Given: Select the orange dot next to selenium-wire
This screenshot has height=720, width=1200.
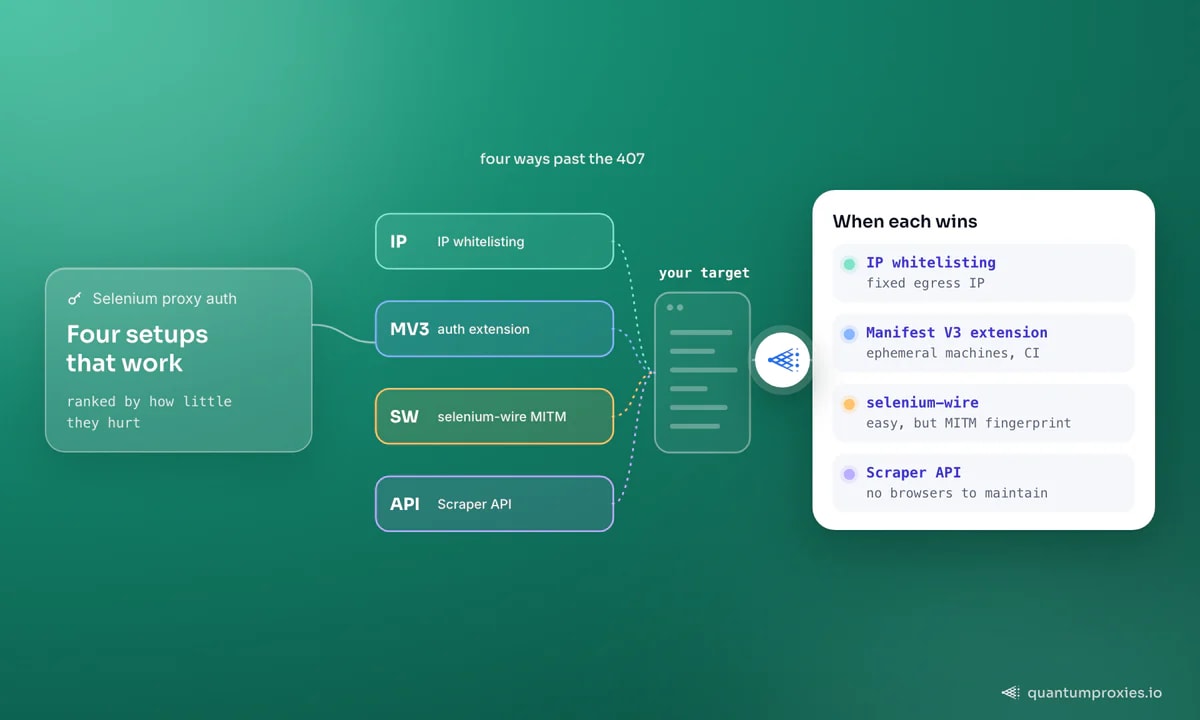Looking at the screenshot, I should pyautogui.click(x=849, y=404).
